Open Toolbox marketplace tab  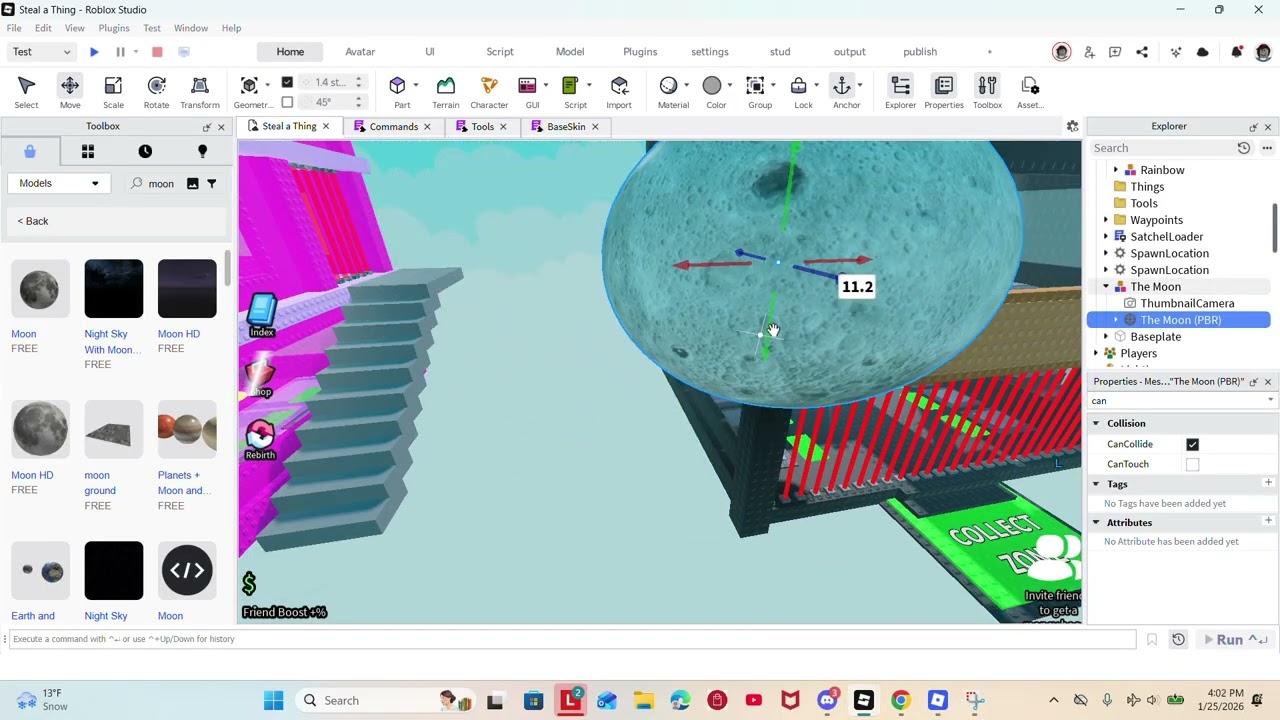(30, 151)
